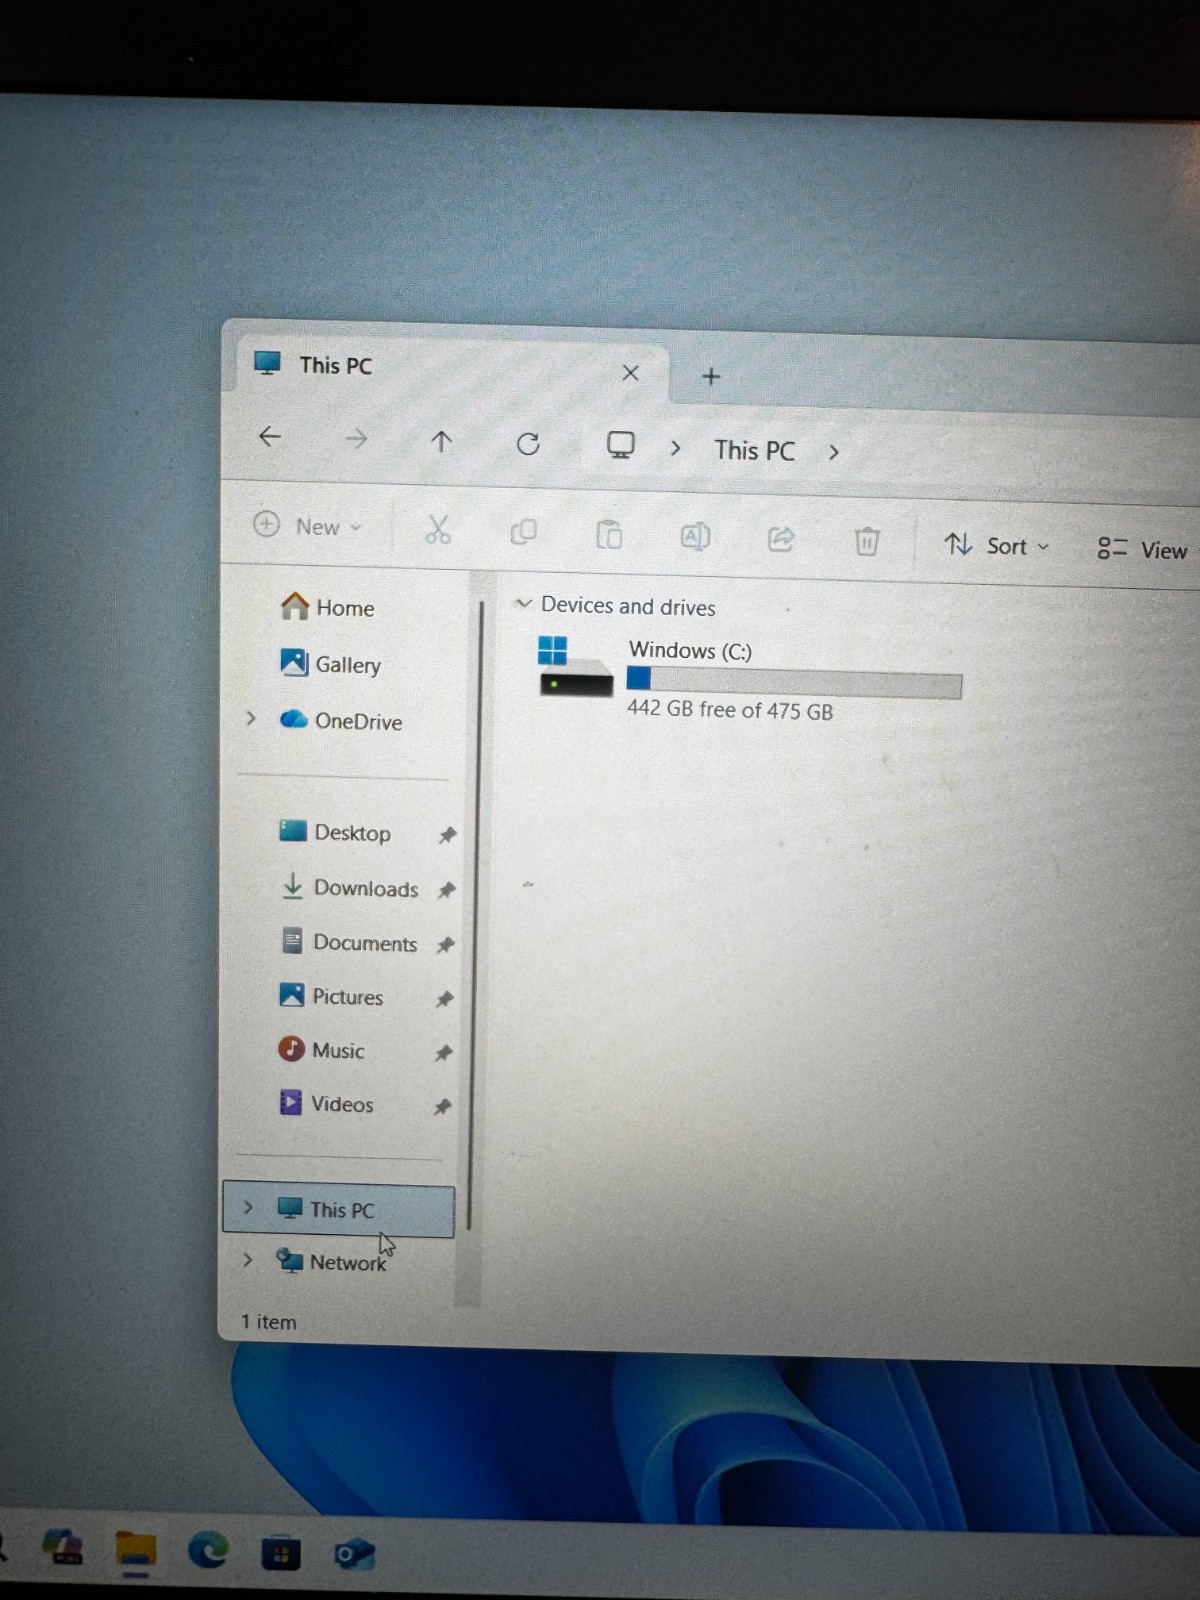This screenshot has width=1200, height=1600.
Task: Expand the chevron after This PC breadcrumb
Action: [834, 452]
